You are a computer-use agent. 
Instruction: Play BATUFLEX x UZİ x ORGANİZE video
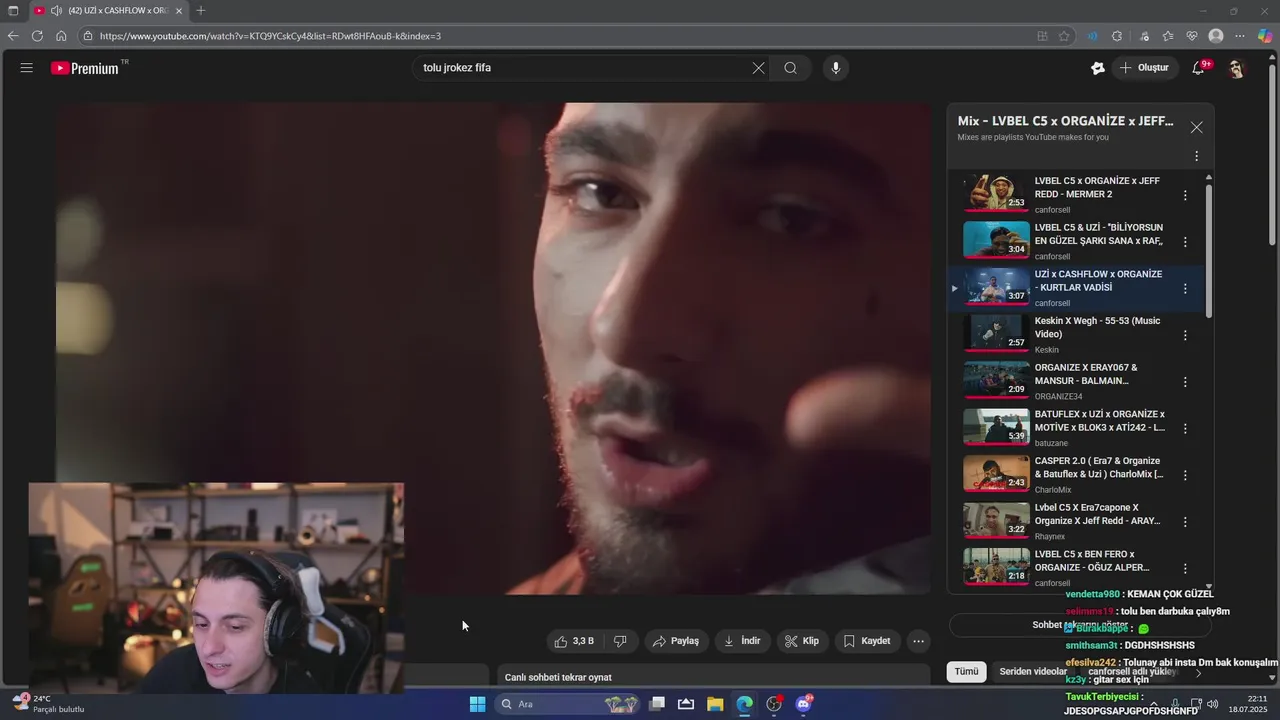coord(1075,428)
